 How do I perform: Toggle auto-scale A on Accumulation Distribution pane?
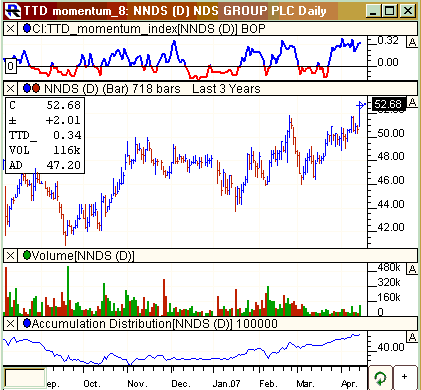coord(412,337)
